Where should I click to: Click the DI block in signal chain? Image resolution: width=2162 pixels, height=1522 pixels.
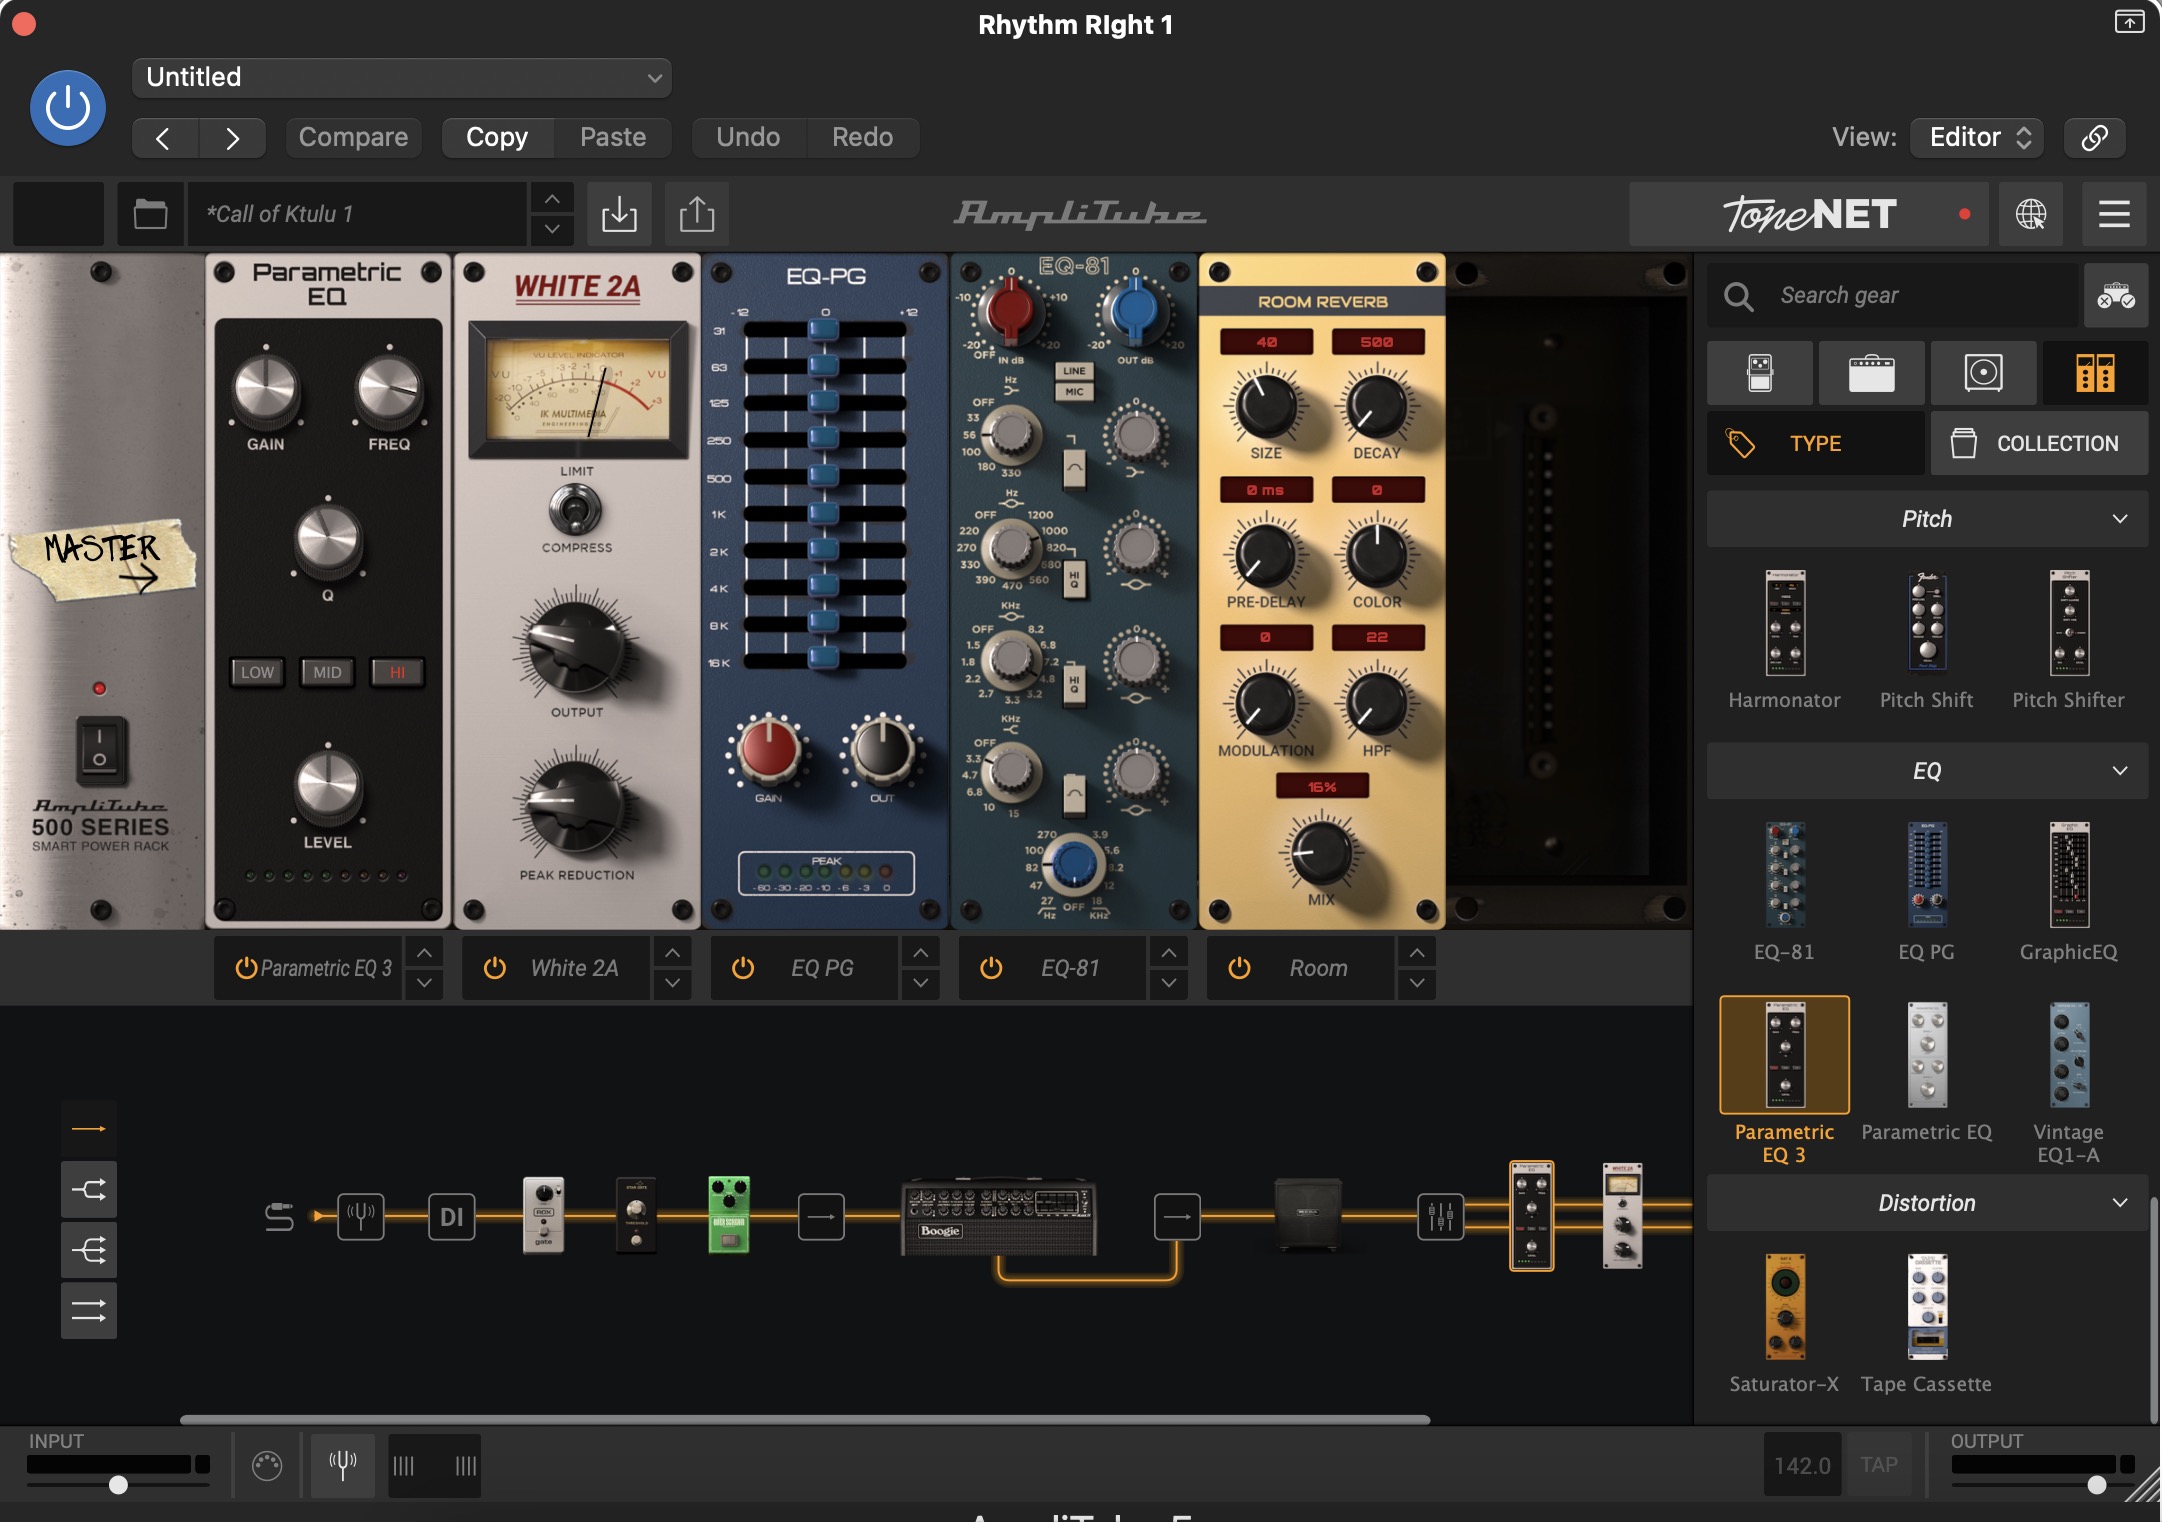(x=452, y=1217)
